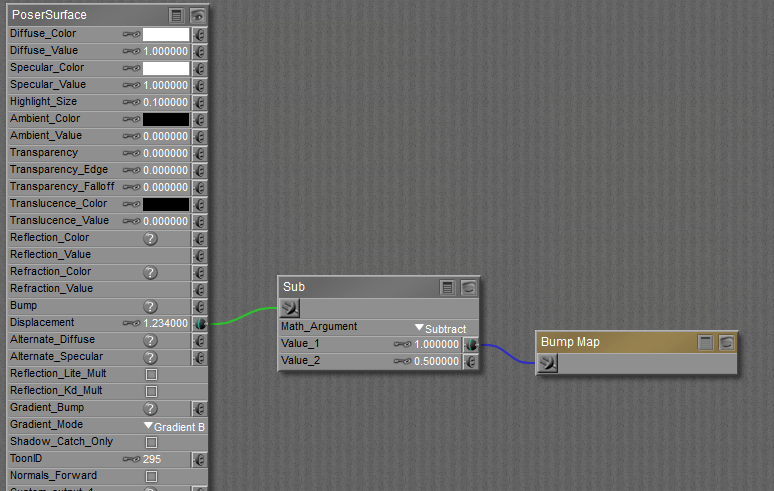Click the Sub node output connector icon
Image resolution: width=774 pixels, height=491 pixels.
[290, 308]
